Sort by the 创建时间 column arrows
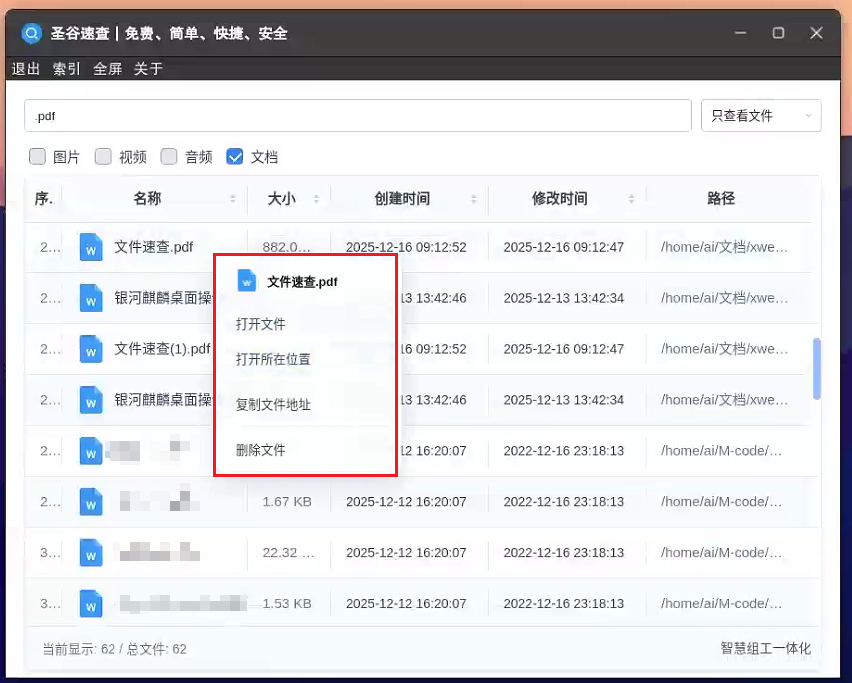Image resolution: width=852 pixels, height=683 pixels. (474, 198)
